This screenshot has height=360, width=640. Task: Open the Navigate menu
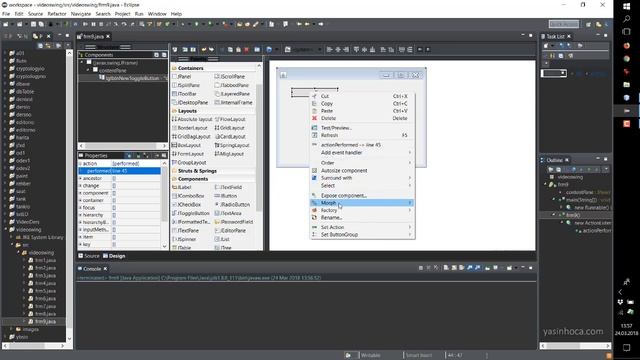coord(81,14)
